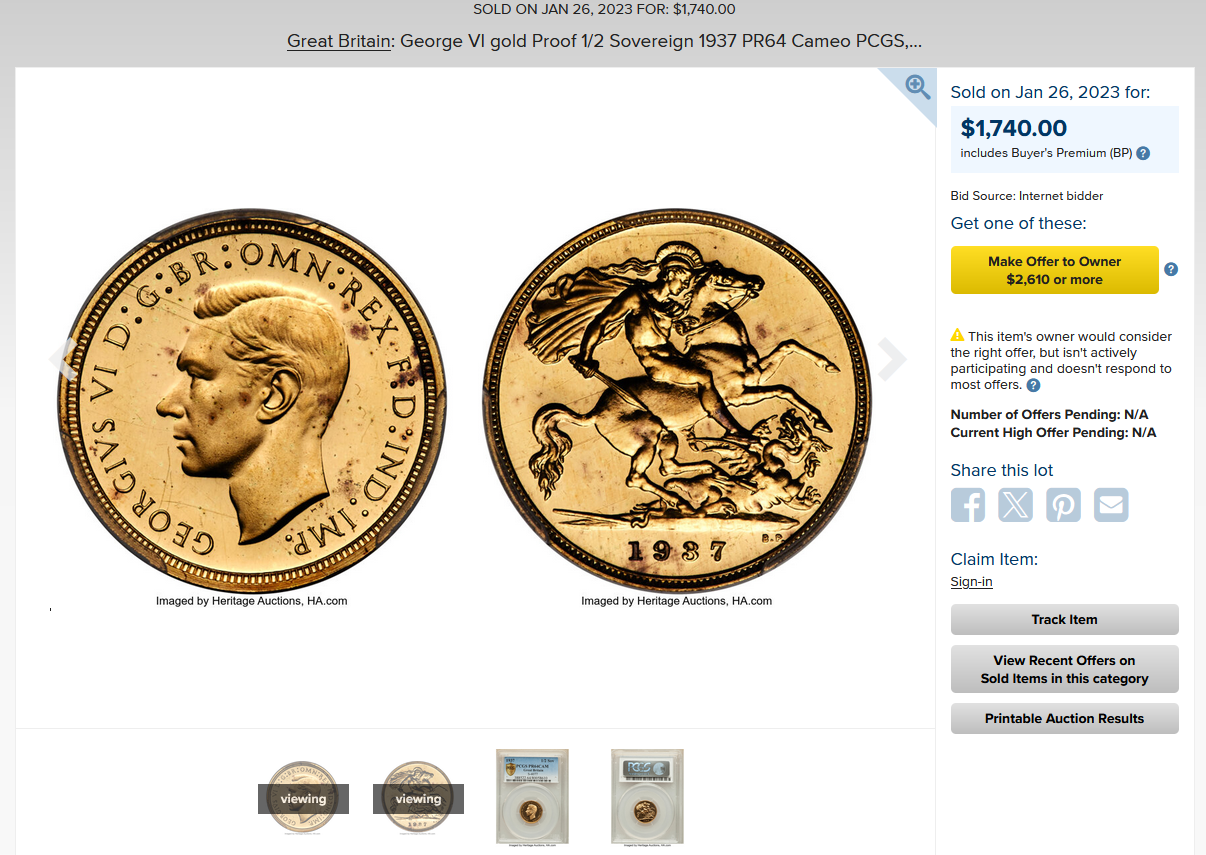Select the obverse coin thumbnail
Image resolution: width=1206 pixels, height=855 pixels.
coord(303,797)
